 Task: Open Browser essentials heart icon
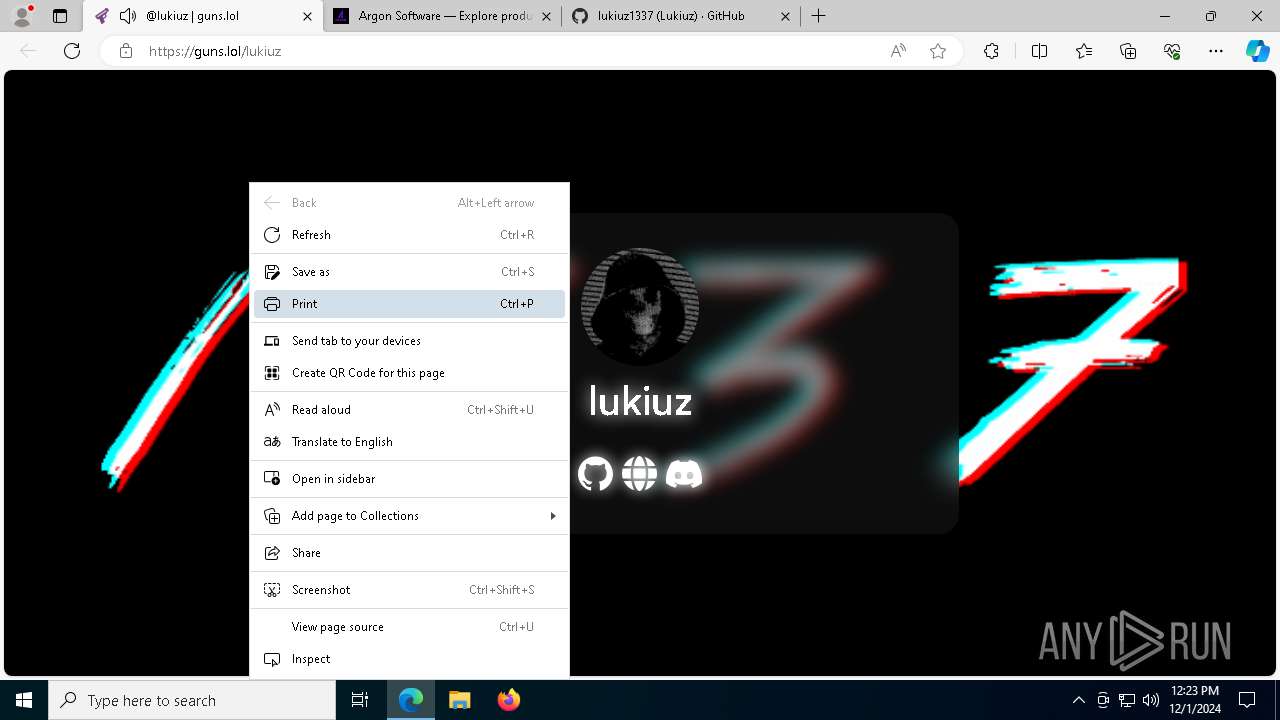click(x=1173, y=51)
